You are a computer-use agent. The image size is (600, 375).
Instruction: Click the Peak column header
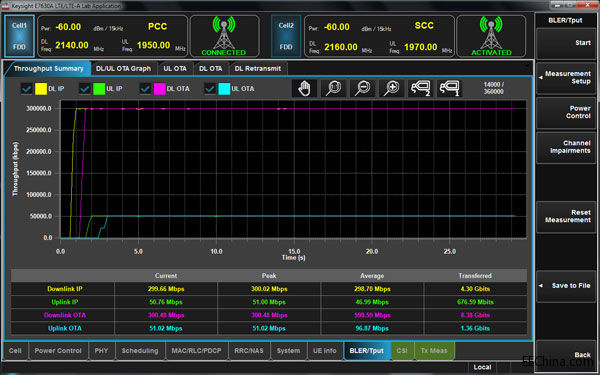[x=269, y=276]
